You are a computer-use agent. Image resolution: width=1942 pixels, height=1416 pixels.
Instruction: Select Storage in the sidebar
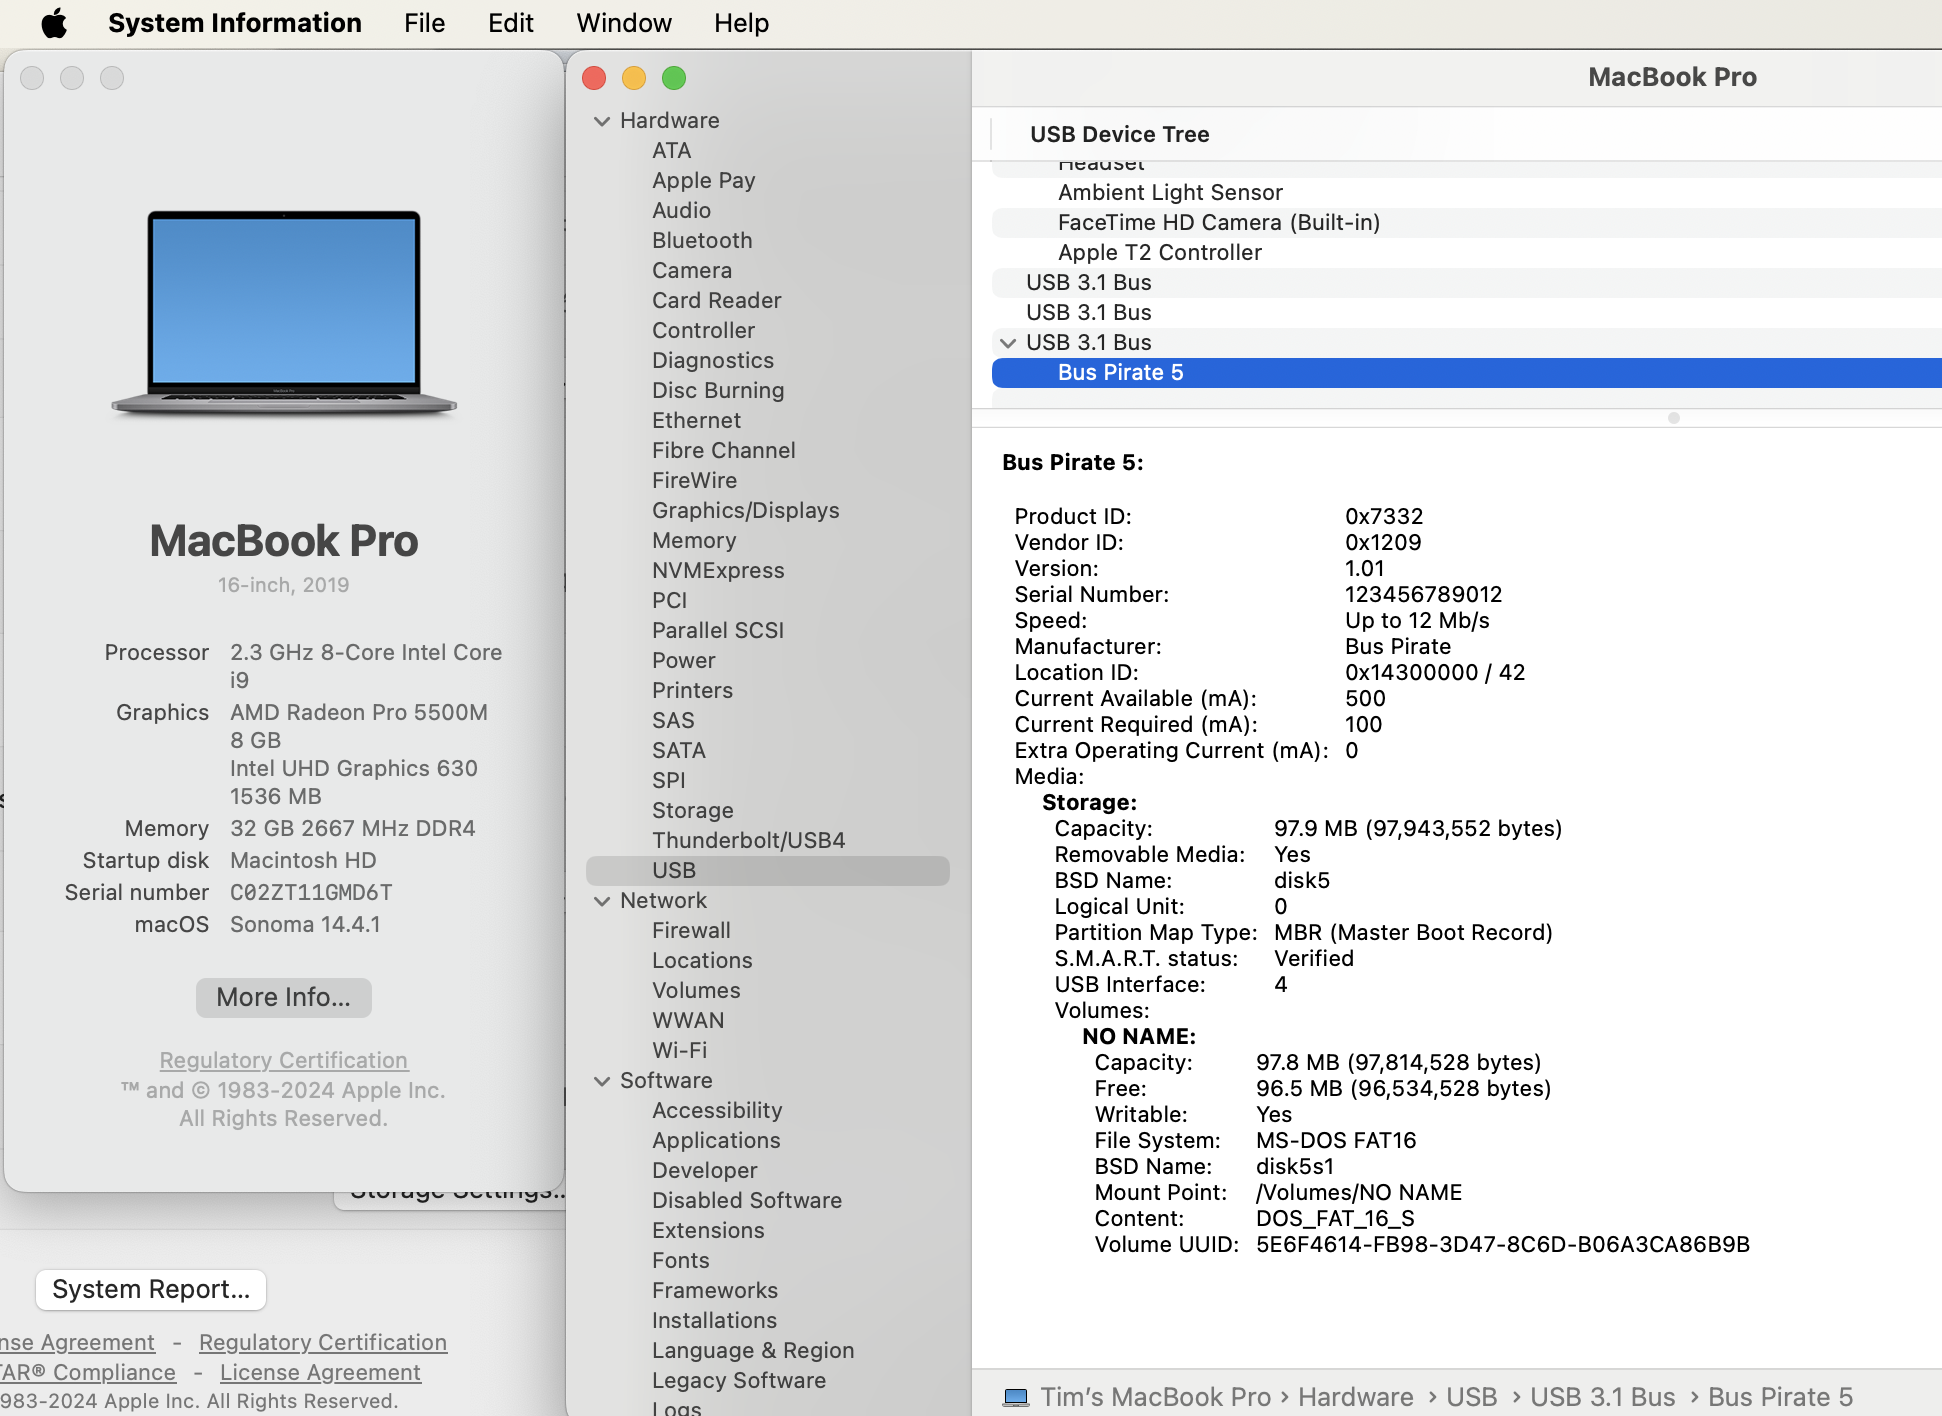point(692,810)
